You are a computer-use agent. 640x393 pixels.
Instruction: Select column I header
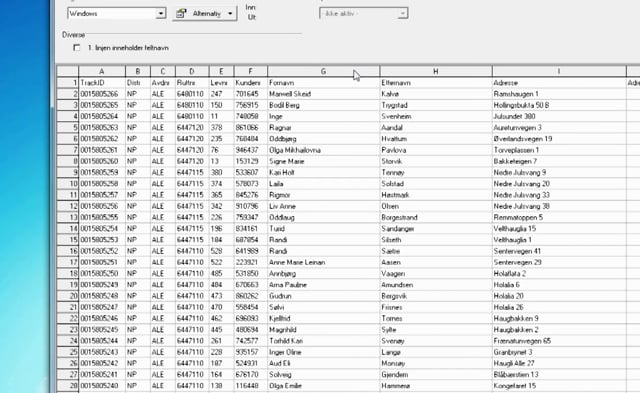point(559,71)
